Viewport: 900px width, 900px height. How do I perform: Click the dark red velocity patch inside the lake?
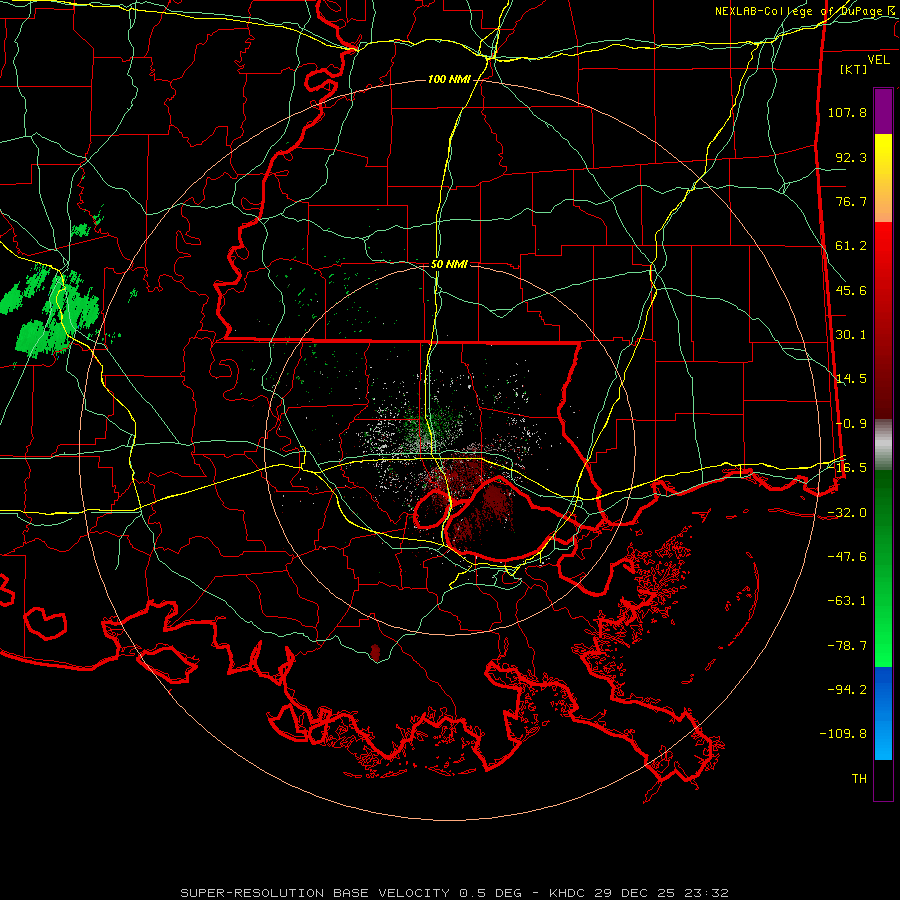494,499
